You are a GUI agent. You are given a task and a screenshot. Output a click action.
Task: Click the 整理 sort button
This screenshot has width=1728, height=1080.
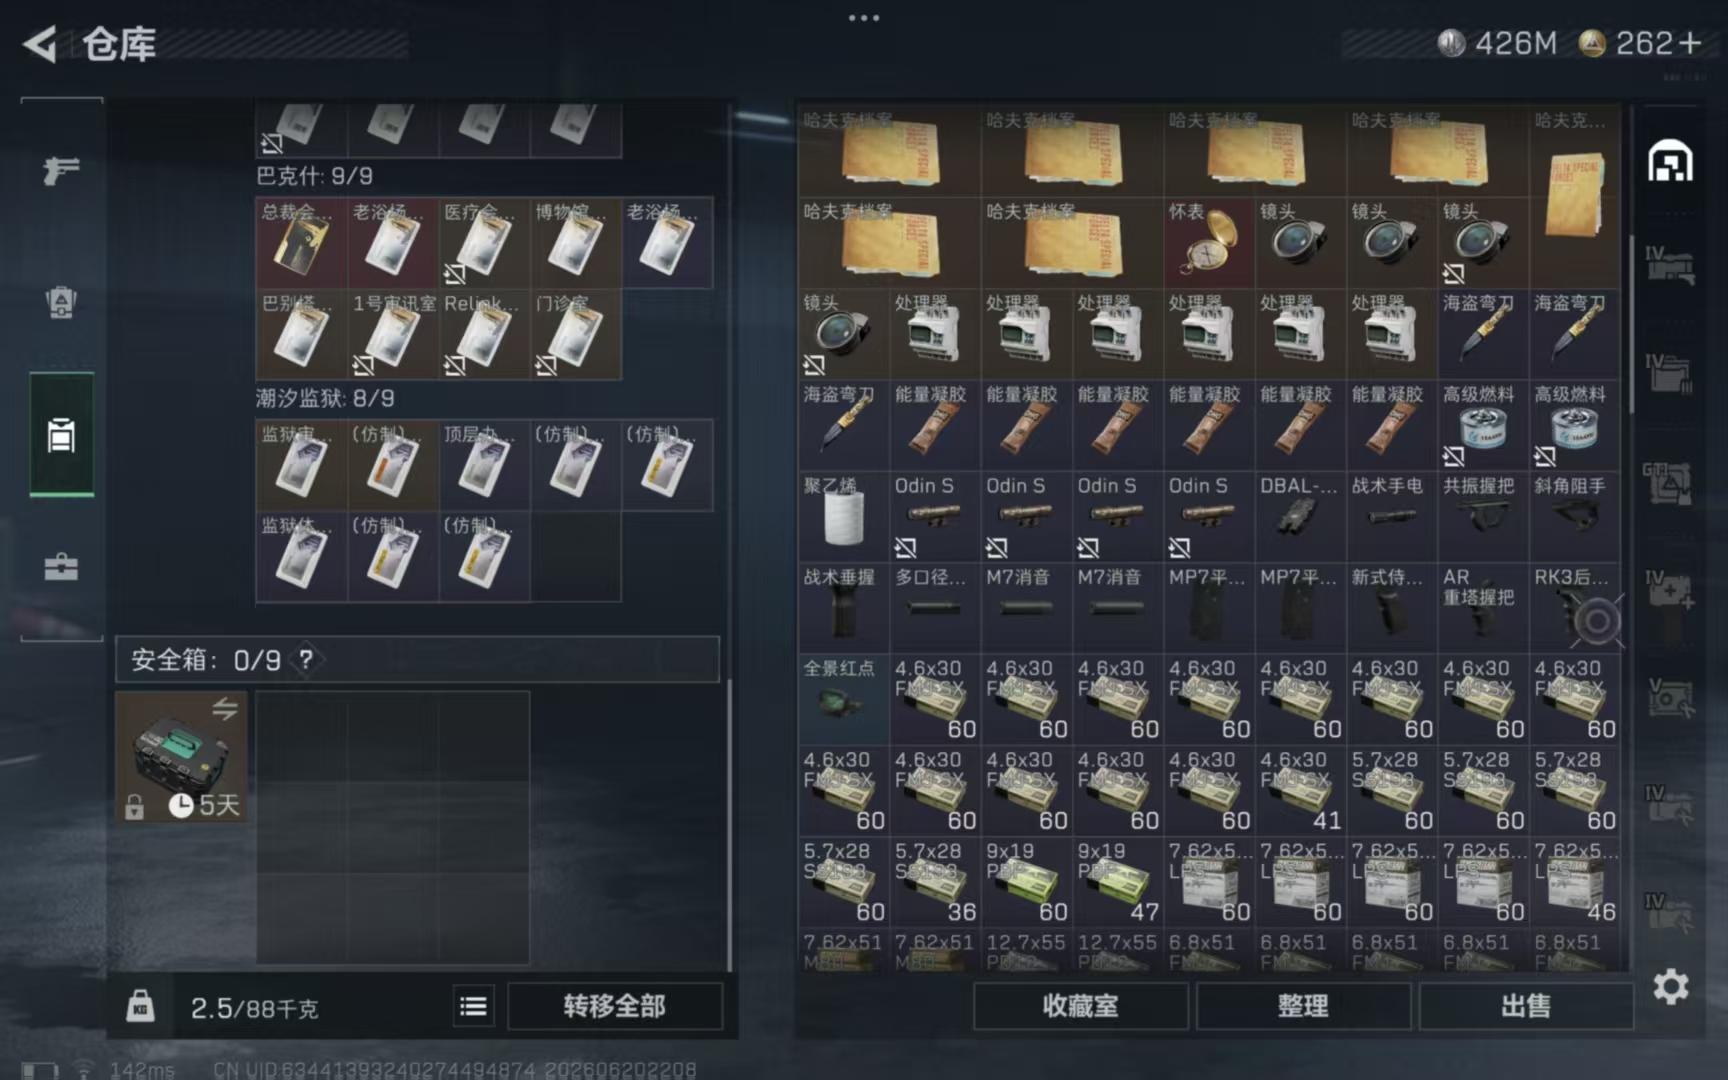(x=1303, y=1006)
